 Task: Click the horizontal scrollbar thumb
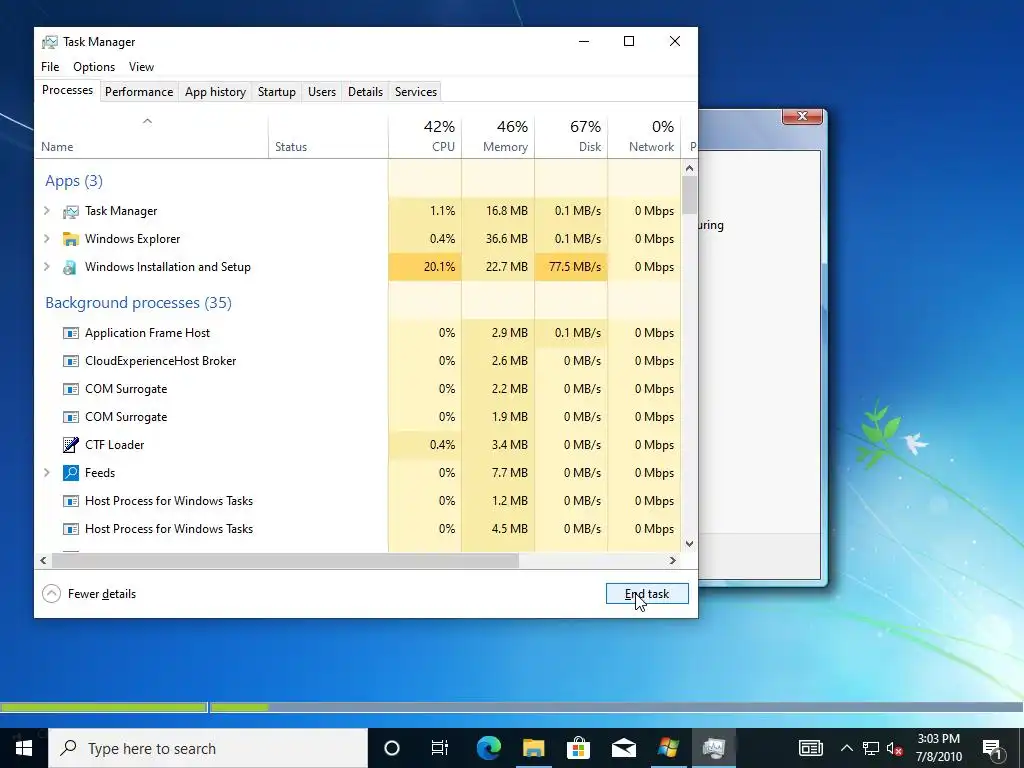(285, 560)
